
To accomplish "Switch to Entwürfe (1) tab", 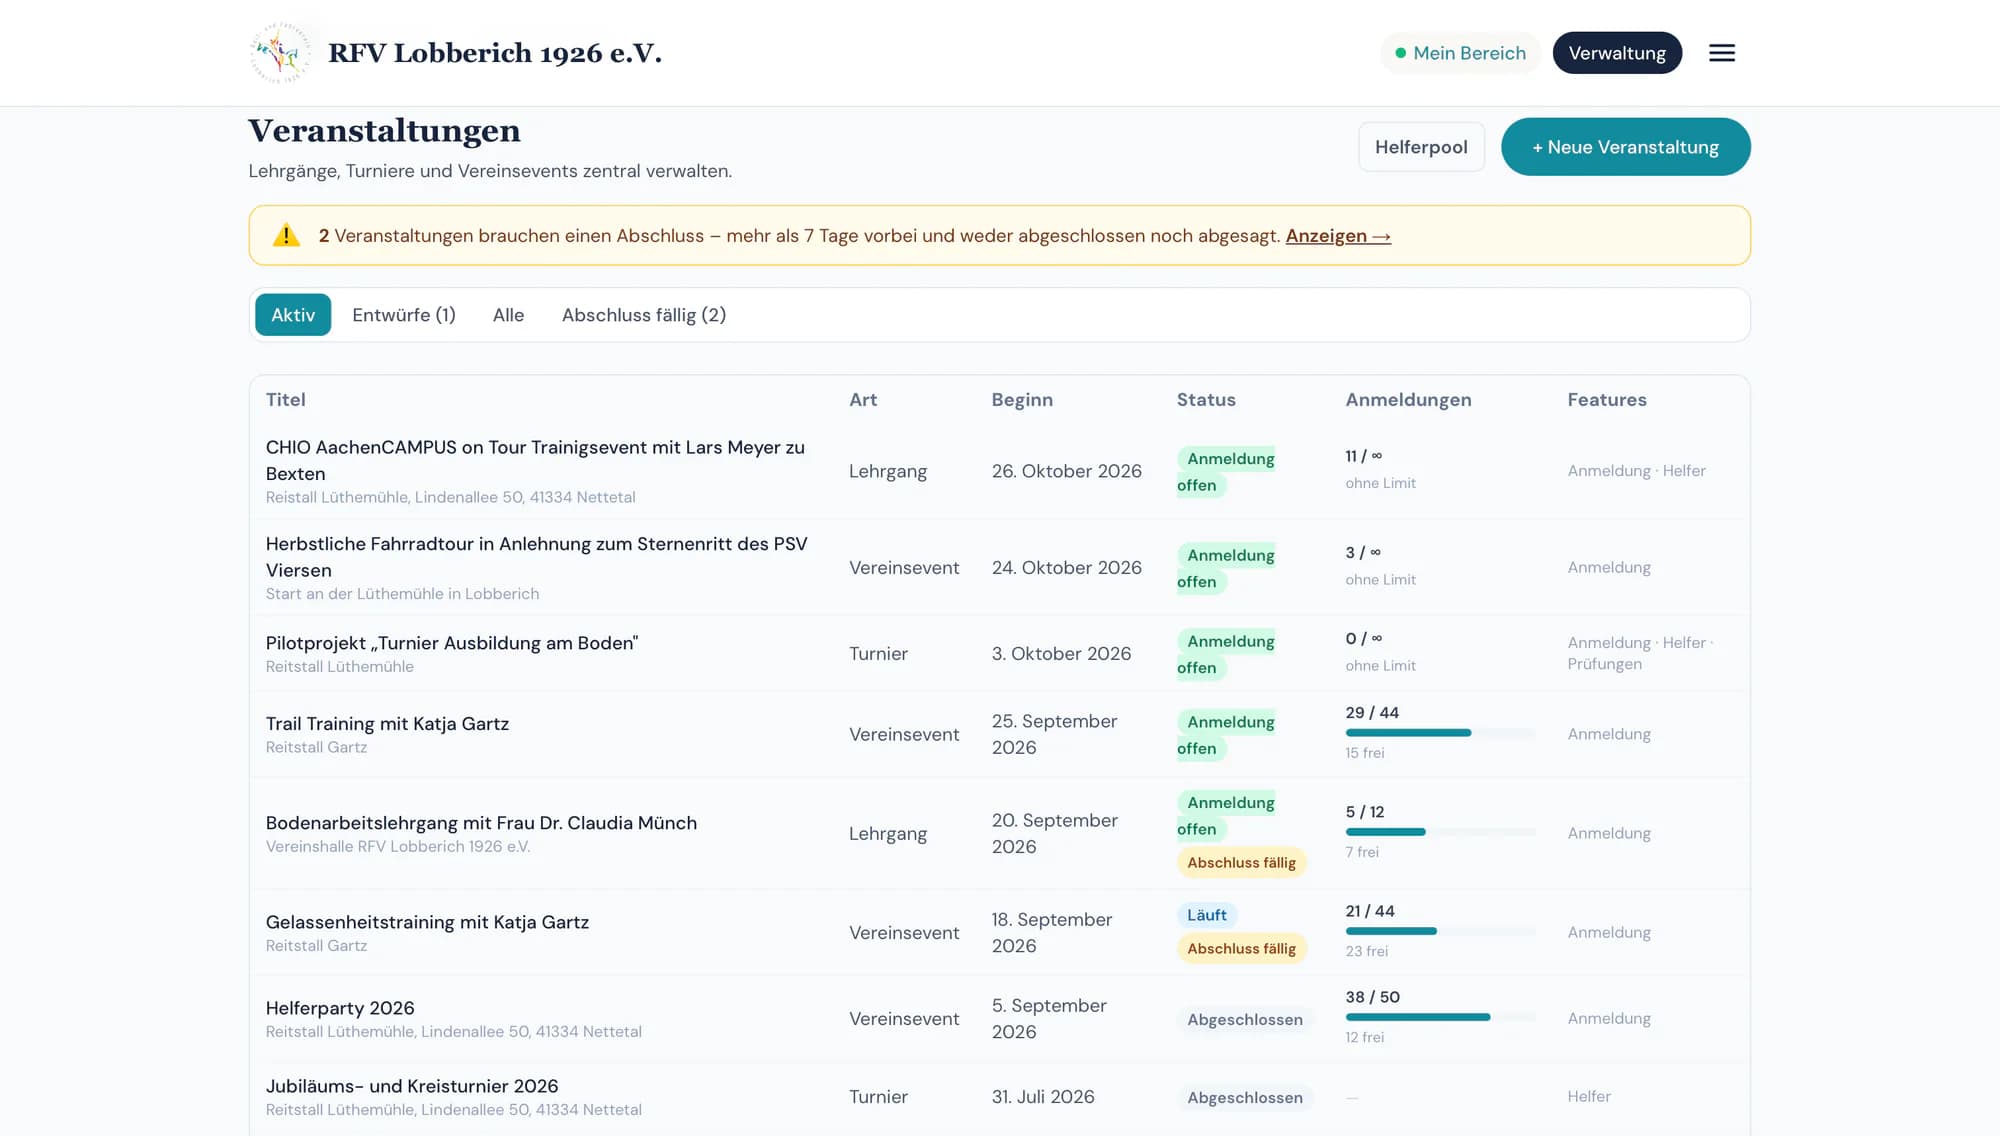I will point(404,315).
